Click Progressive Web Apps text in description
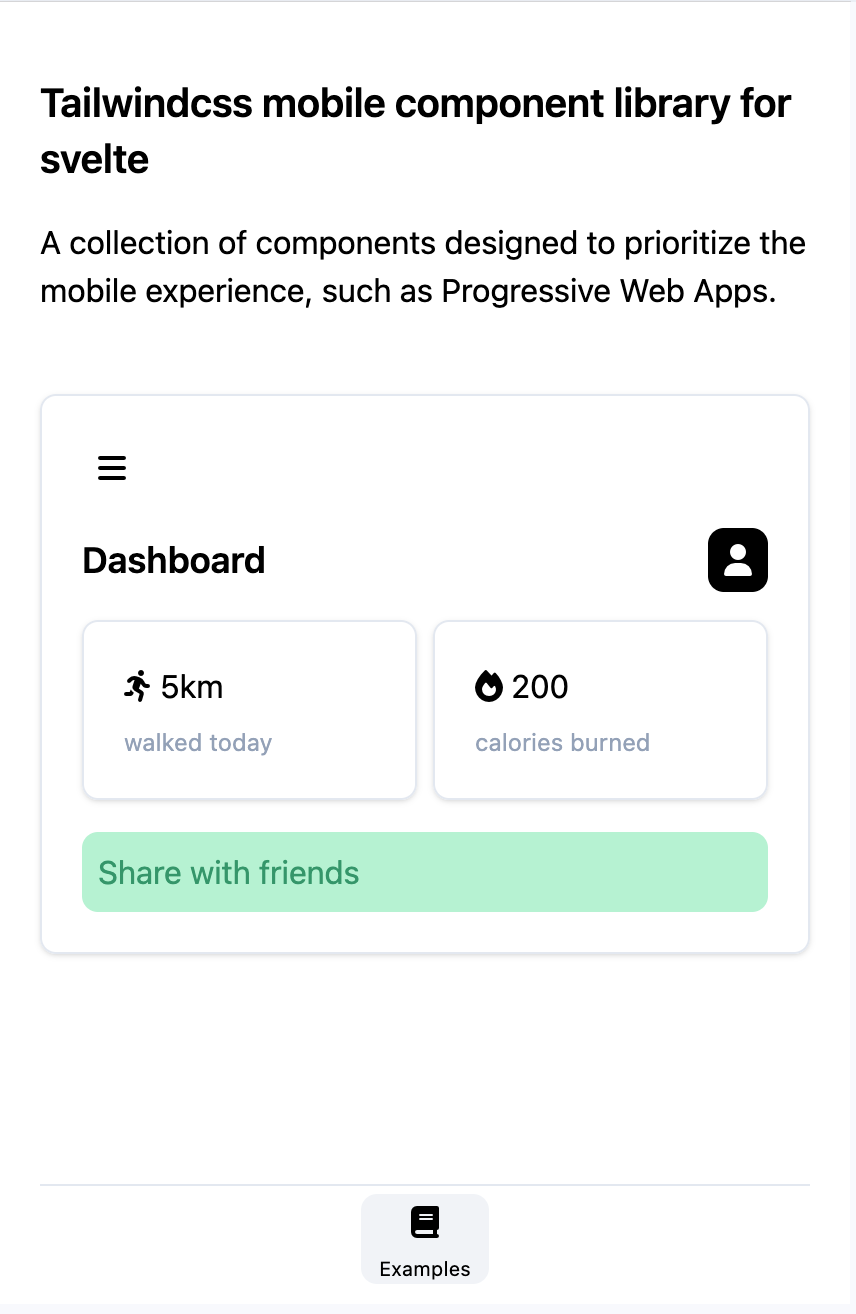 [x=608, y=292]
